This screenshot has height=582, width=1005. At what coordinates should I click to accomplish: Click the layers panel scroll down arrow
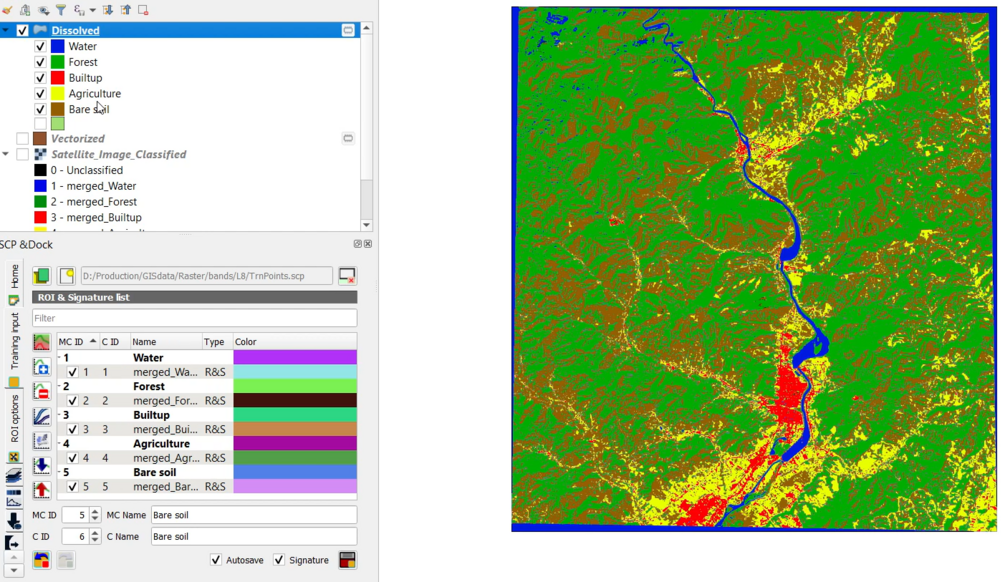pos(367,225)
